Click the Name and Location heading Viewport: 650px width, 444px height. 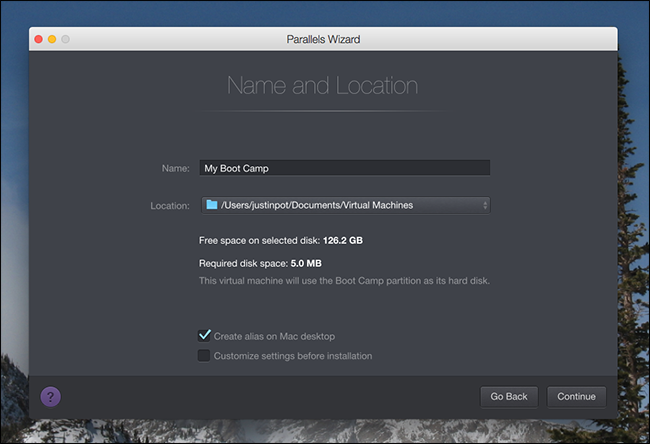point(323,85)
